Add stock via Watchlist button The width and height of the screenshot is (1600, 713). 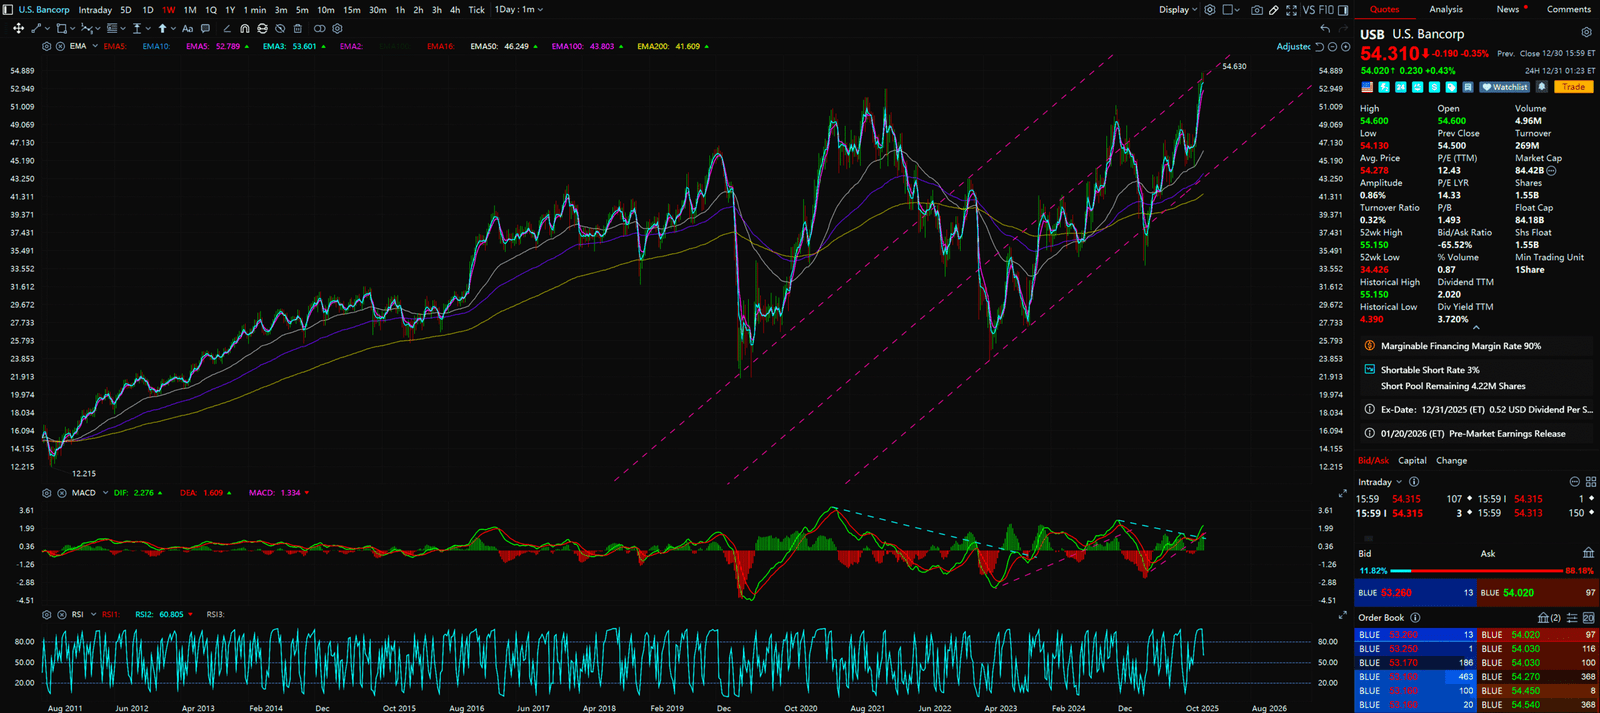(x=1505, y=87)
